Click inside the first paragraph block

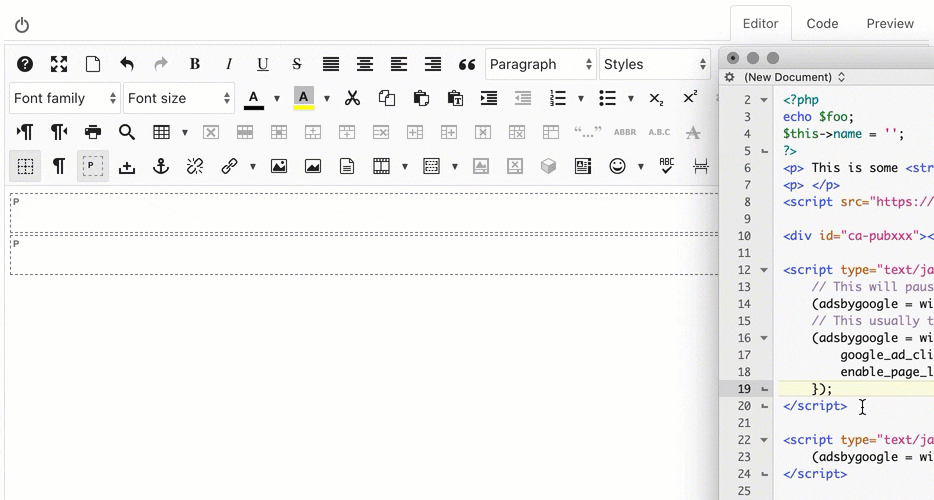tap(365, 213)
